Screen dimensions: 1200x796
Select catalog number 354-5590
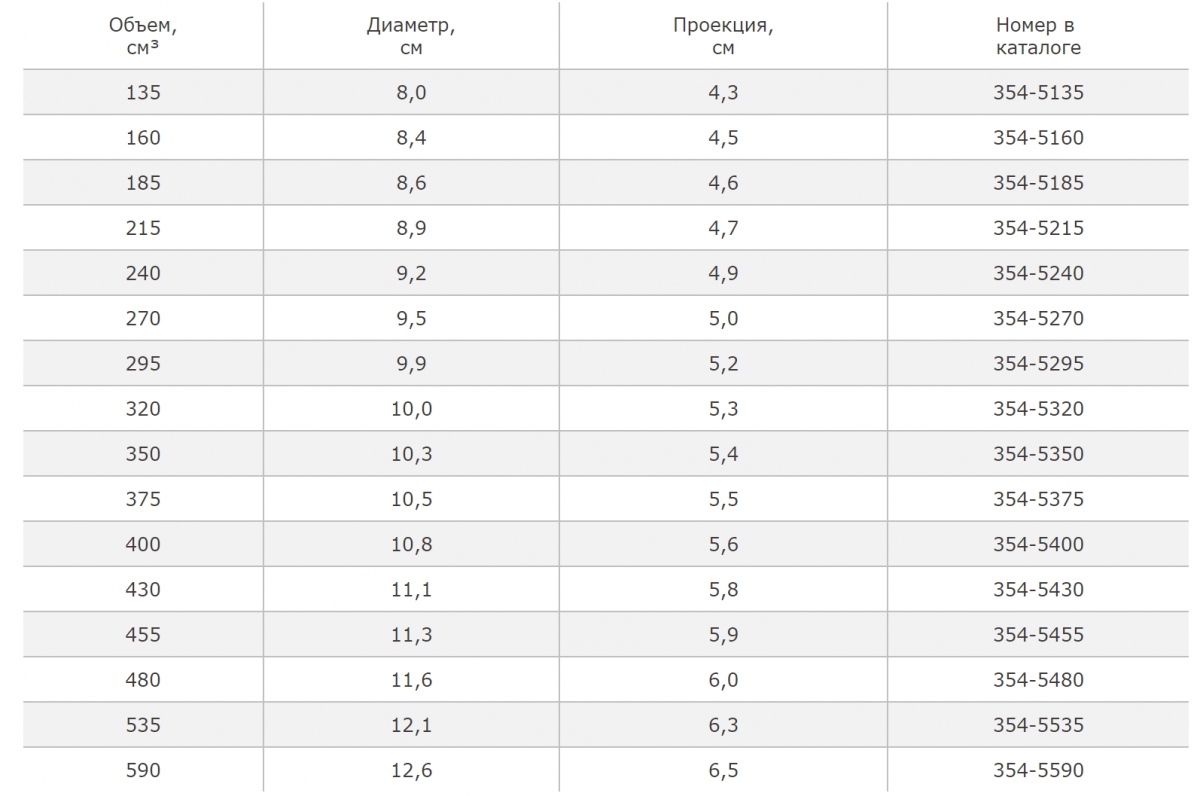(x=1038, y=771)
